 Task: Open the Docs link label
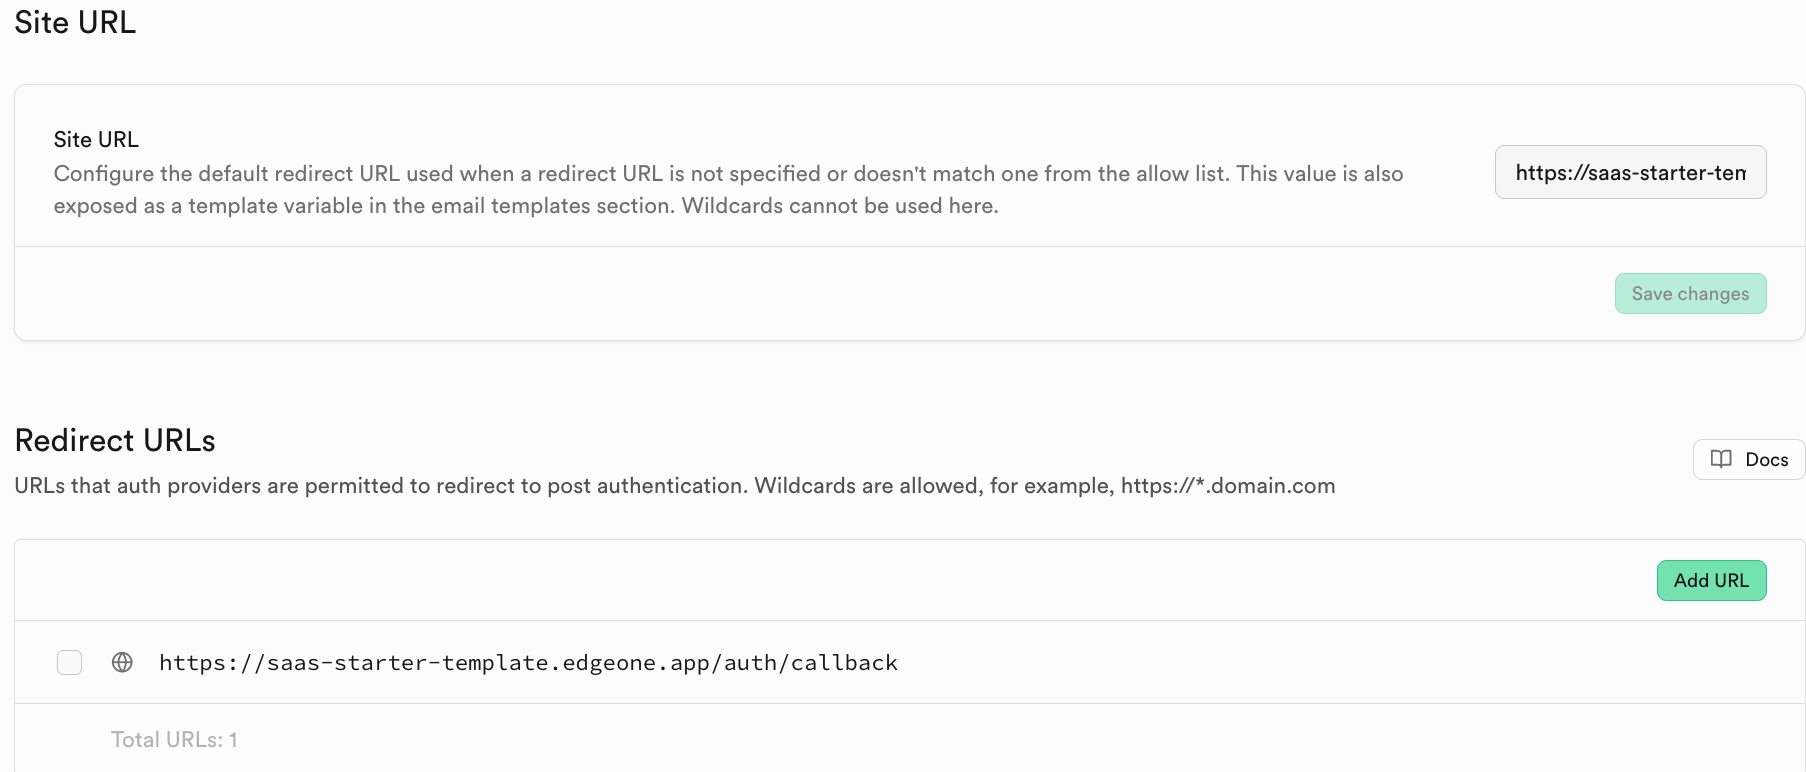click(1766, 460)
